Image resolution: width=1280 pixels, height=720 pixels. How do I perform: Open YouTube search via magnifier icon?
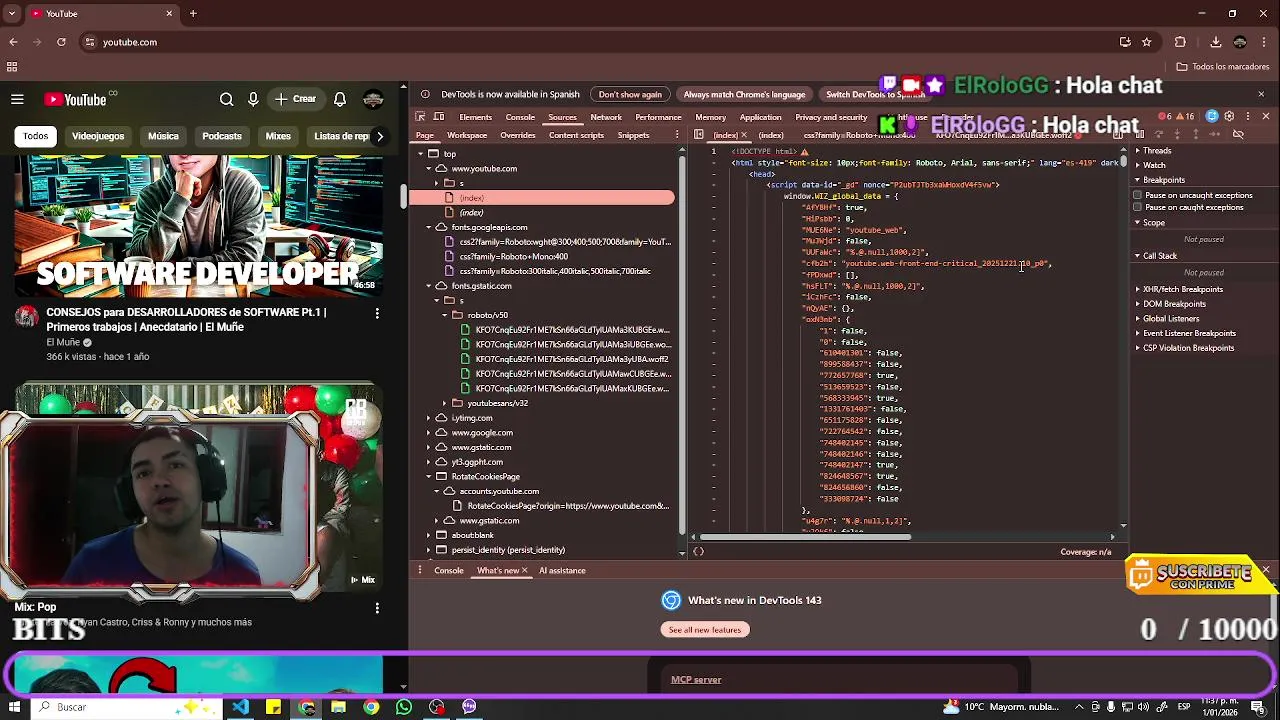coord(226,99)
